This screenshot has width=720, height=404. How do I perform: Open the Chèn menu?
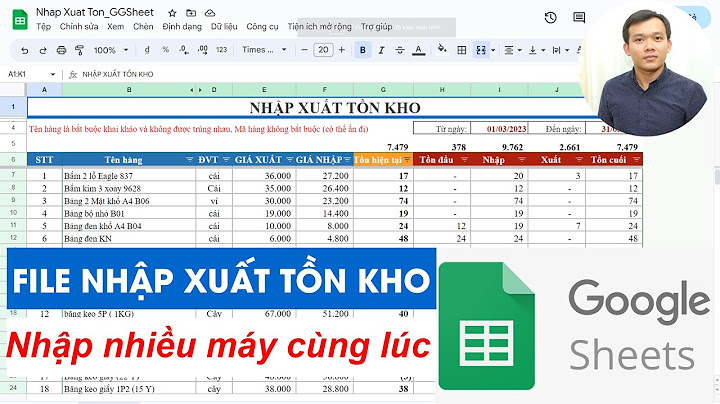(143, 27)
